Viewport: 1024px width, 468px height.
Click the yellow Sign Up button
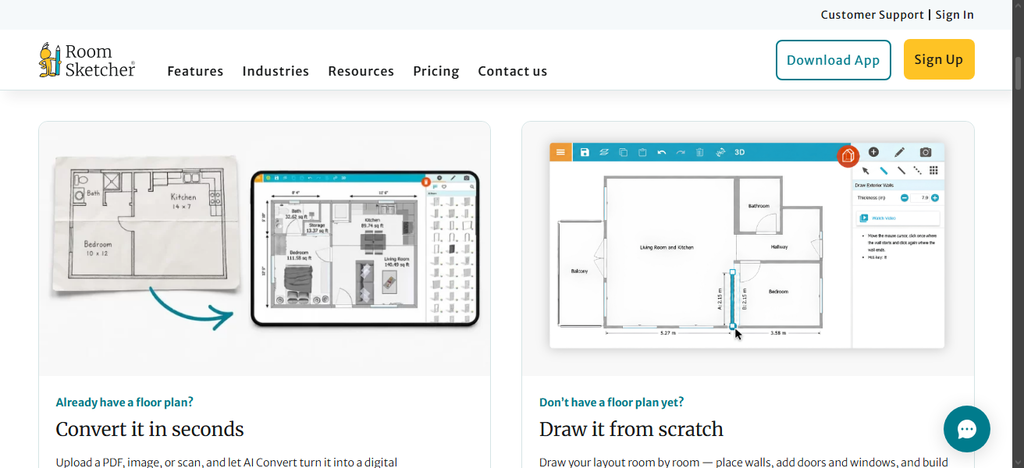pos(938,59)
